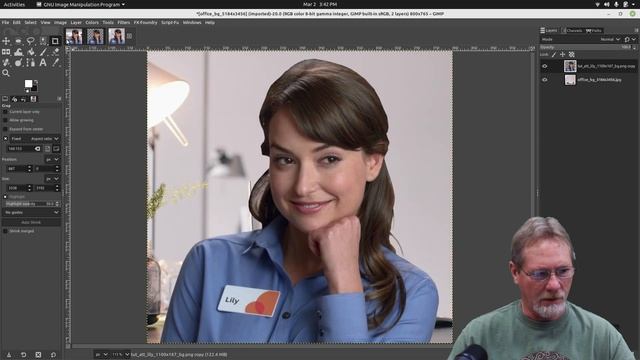Switch to second image tab thumbnail
The image size is (640, 360).
tap(96, 36)
